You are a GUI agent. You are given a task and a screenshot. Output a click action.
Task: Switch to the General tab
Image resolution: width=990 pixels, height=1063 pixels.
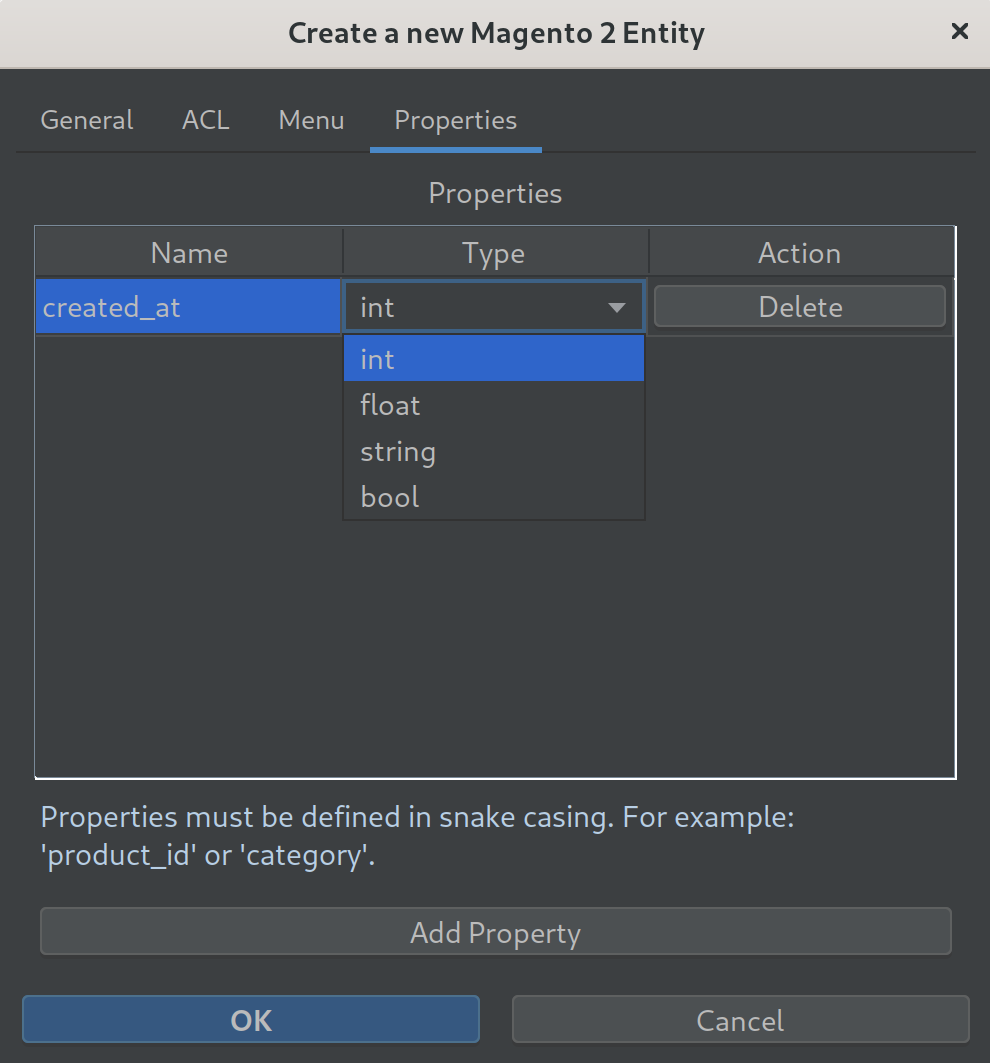[87, 121]
